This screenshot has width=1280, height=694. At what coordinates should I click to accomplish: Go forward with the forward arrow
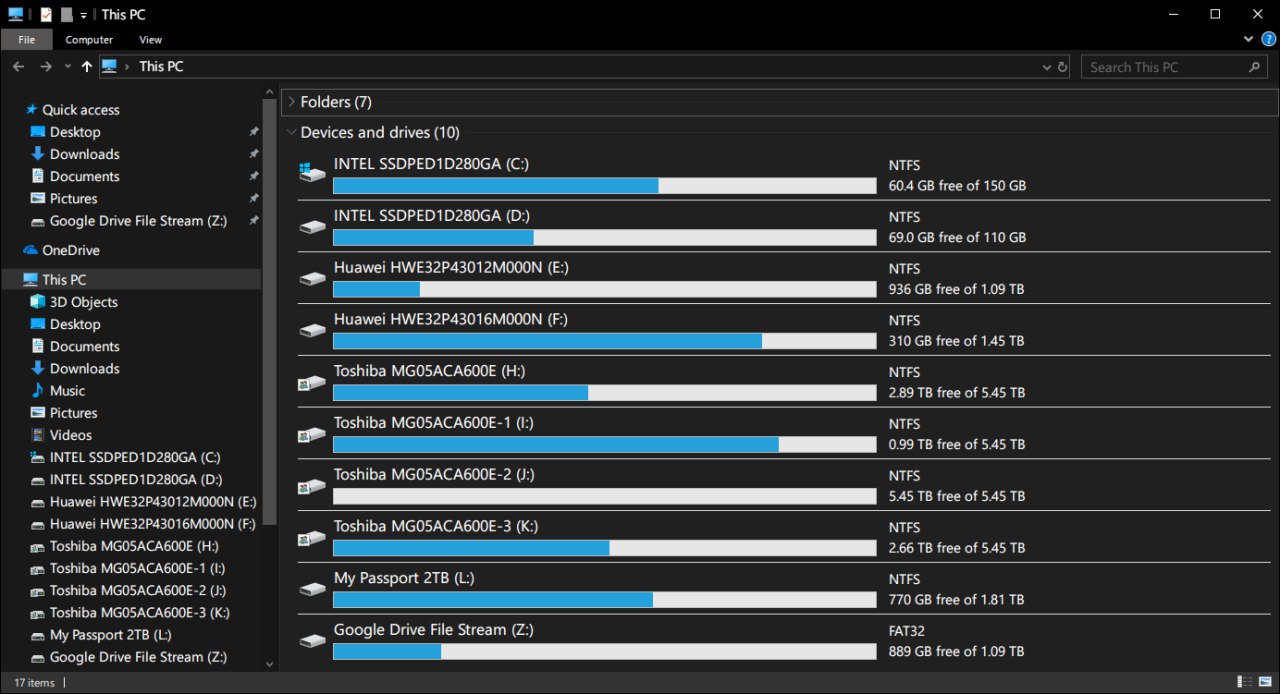coord(45,66)
